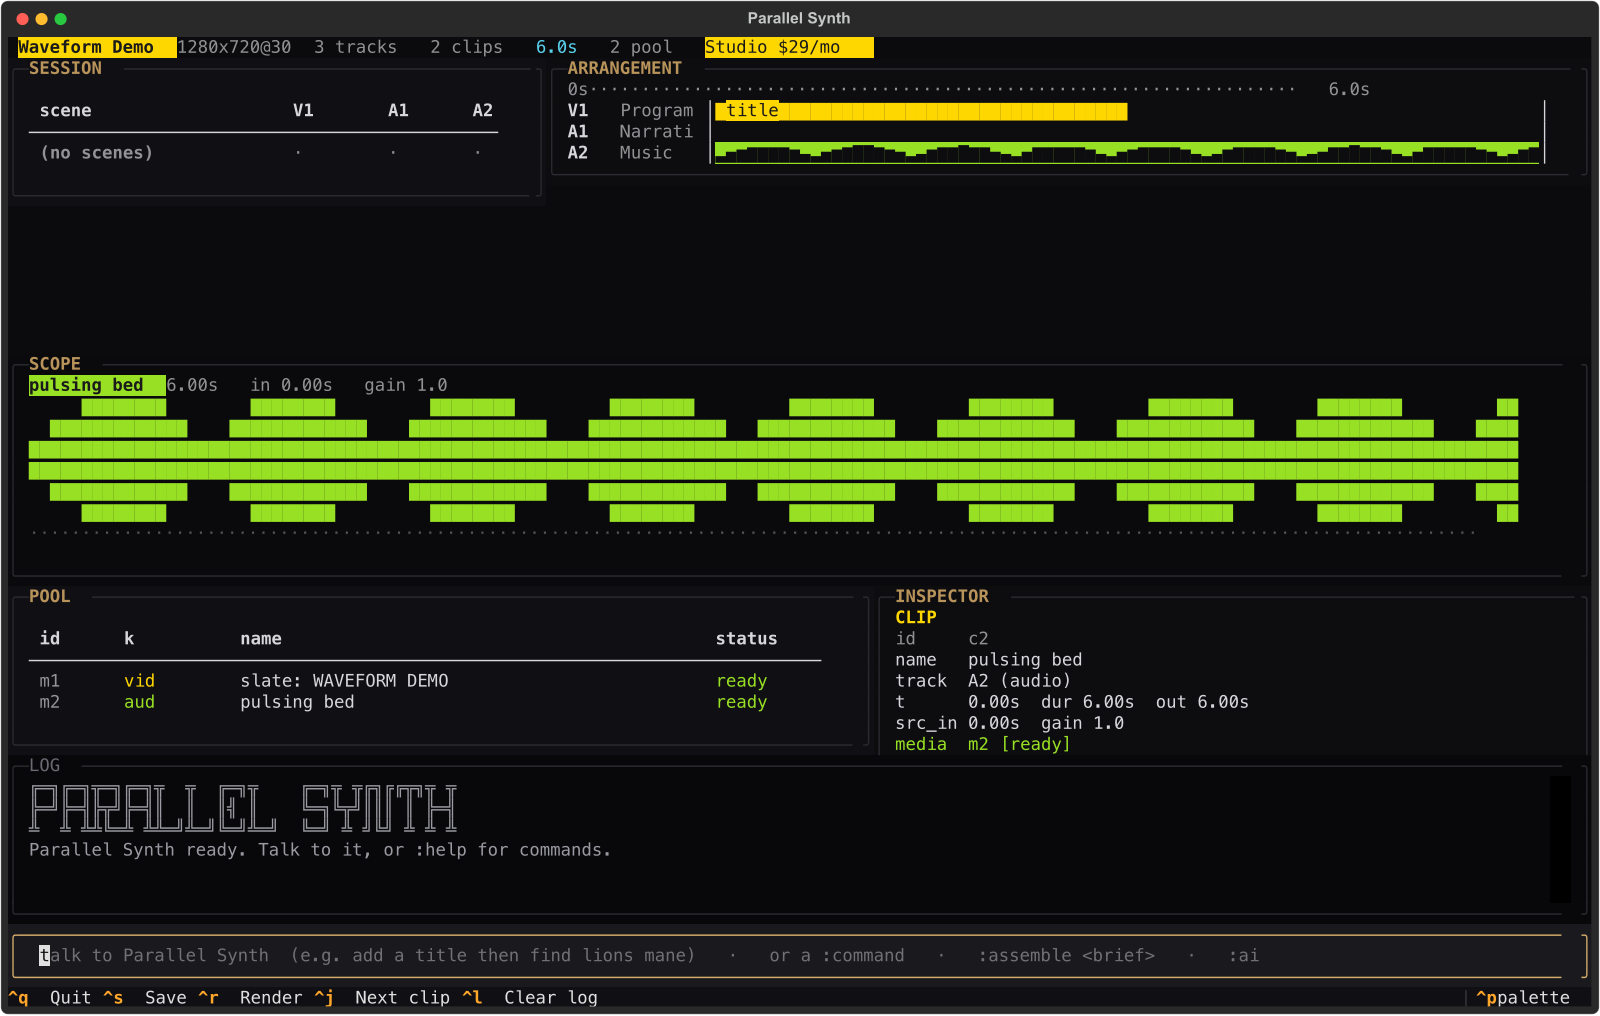1600x1016 pixels.
Task: Click the SESSION panel title
Action: (x=65, y=68)
